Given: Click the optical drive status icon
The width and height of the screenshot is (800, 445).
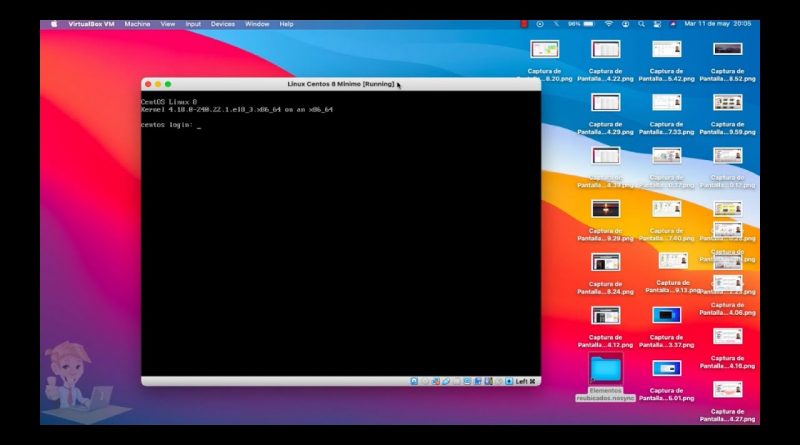Looking at the screenshot, I should coord(426,381).
